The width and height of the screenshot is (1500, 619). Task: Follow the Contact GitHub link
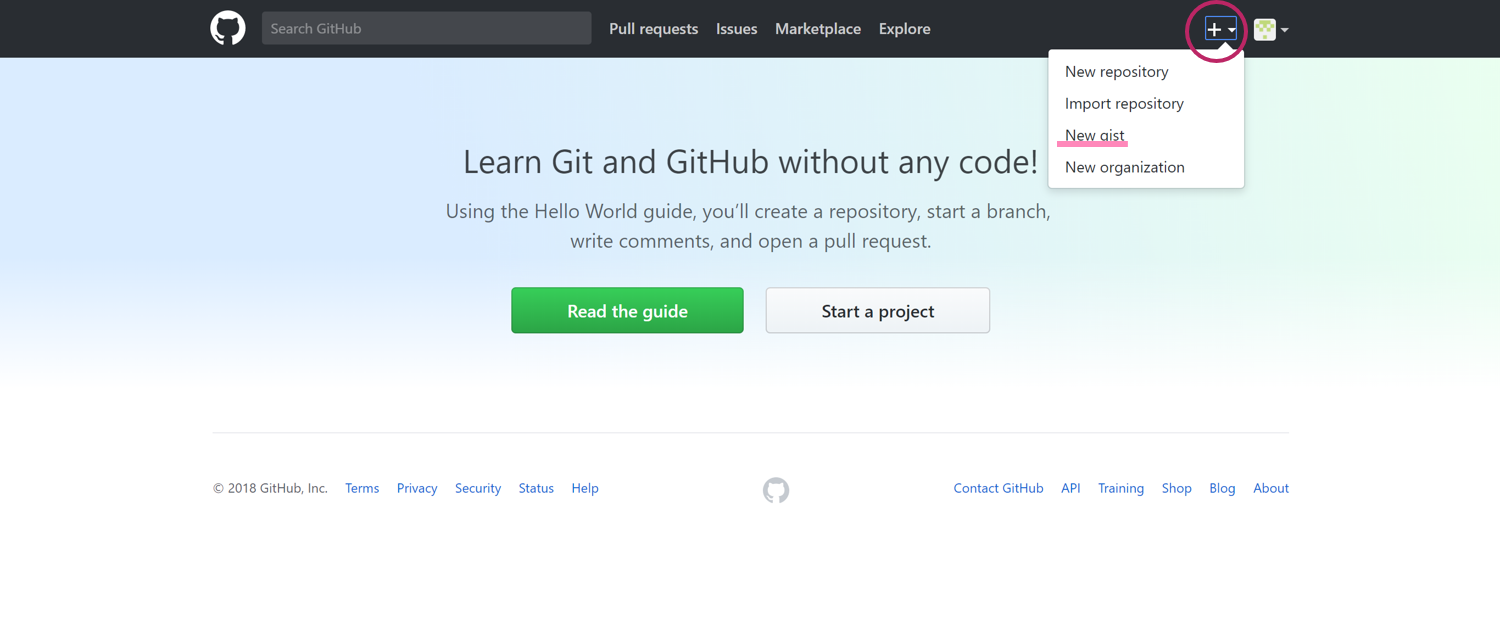[x=998, y=489]
